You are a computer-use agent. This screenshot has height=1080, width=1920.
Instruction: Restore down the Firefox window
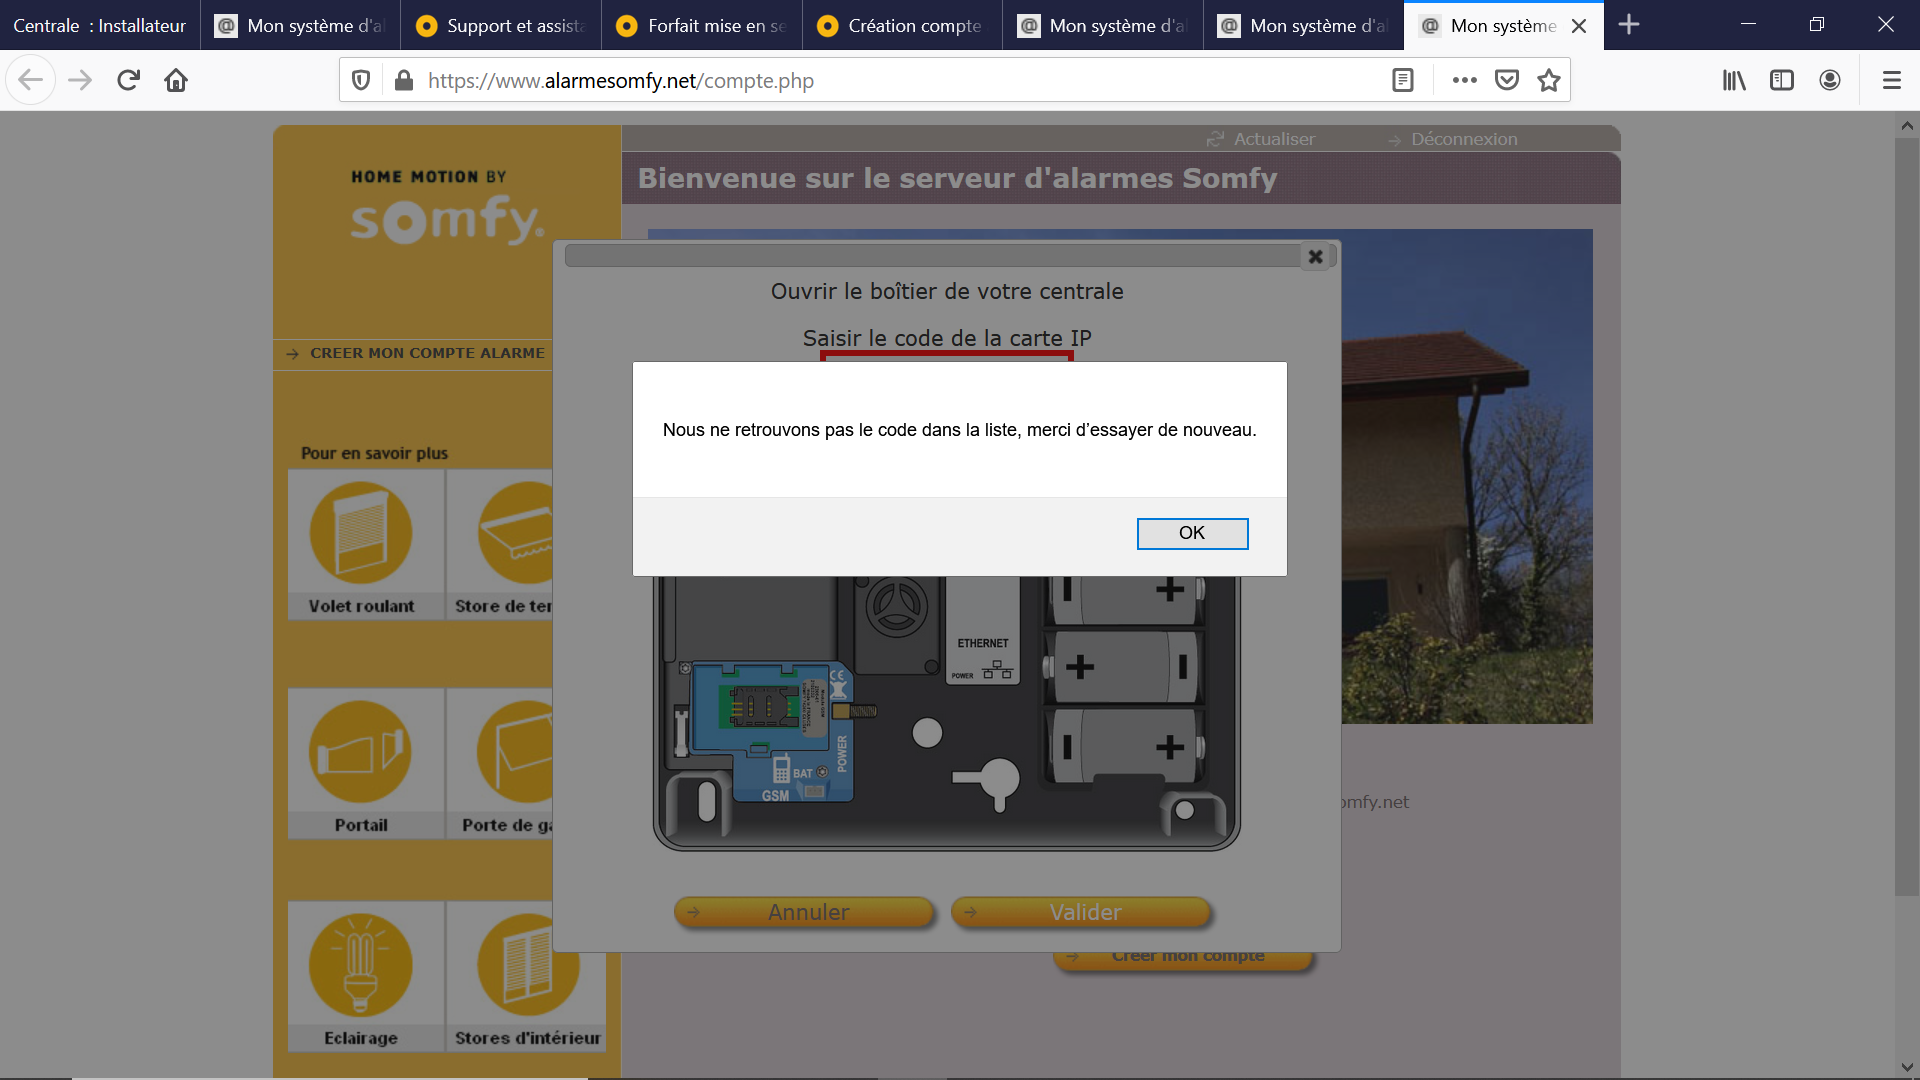click(1817, 25)
